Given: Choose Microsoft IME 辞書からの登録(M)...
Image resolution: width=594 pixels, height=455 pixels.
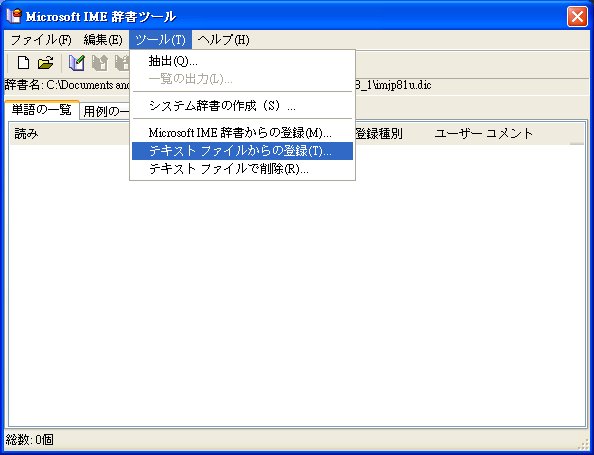Looking at the screenshot, I should (242, 133).
